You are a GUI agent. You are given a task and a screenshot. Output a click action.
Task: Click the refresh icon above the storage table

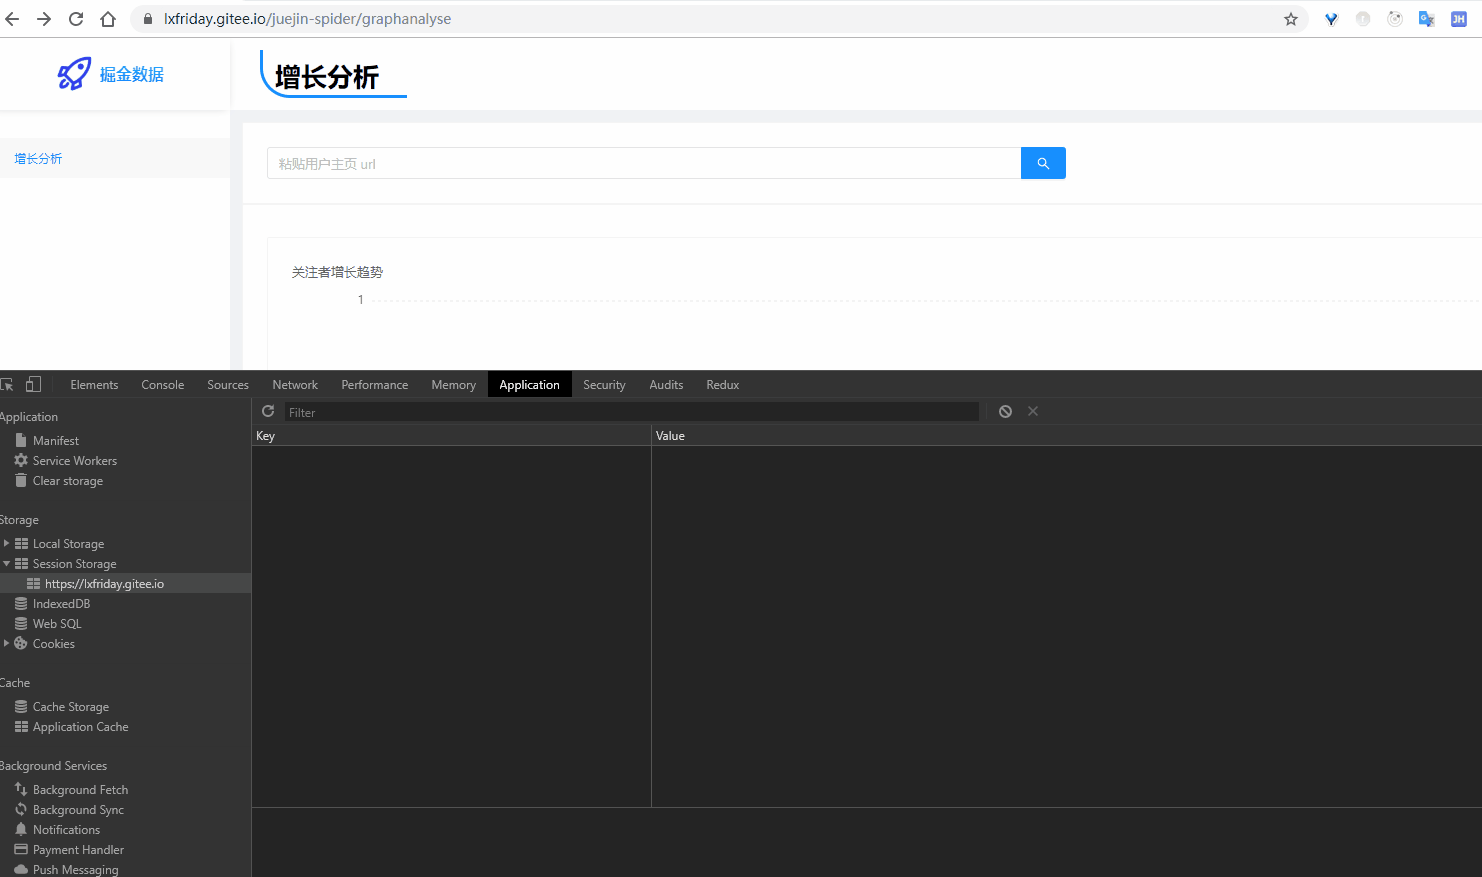267,411
